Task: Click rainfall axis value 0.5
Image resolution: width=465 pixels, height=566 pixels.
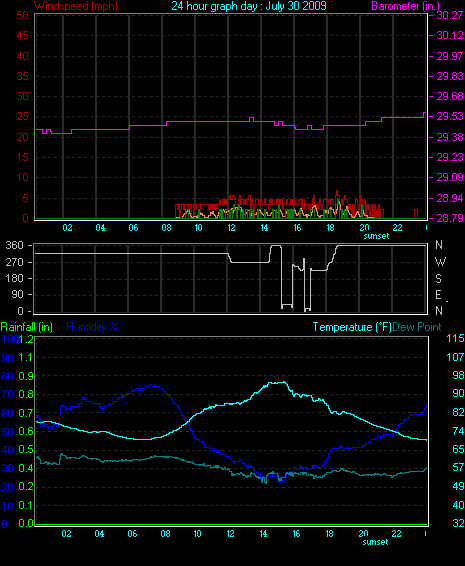Action: click(26, 450)
